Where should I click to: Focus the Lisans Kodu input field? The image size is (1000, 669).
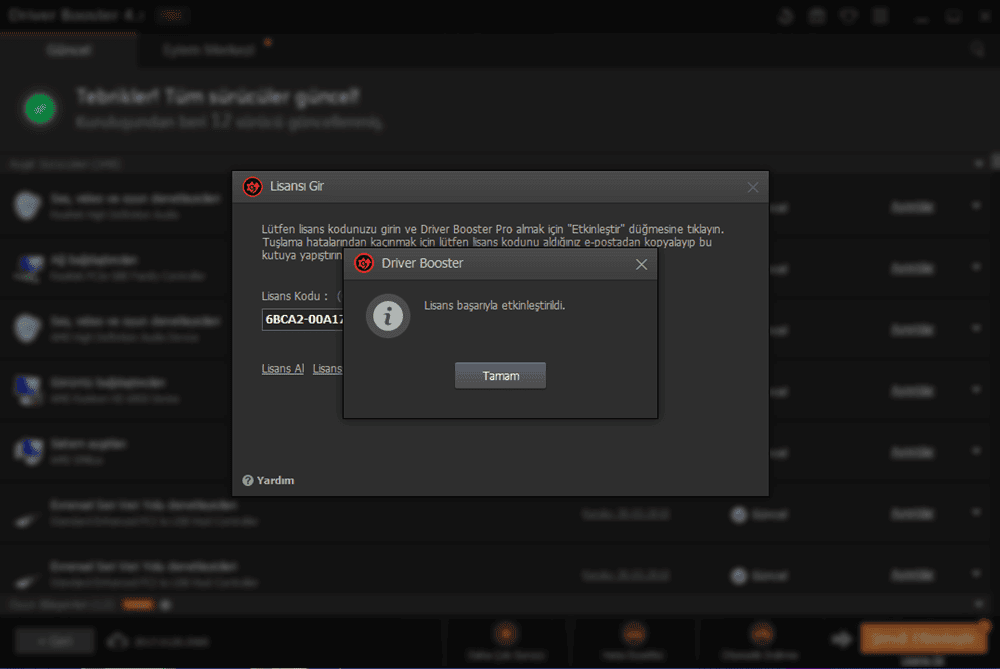302,320
